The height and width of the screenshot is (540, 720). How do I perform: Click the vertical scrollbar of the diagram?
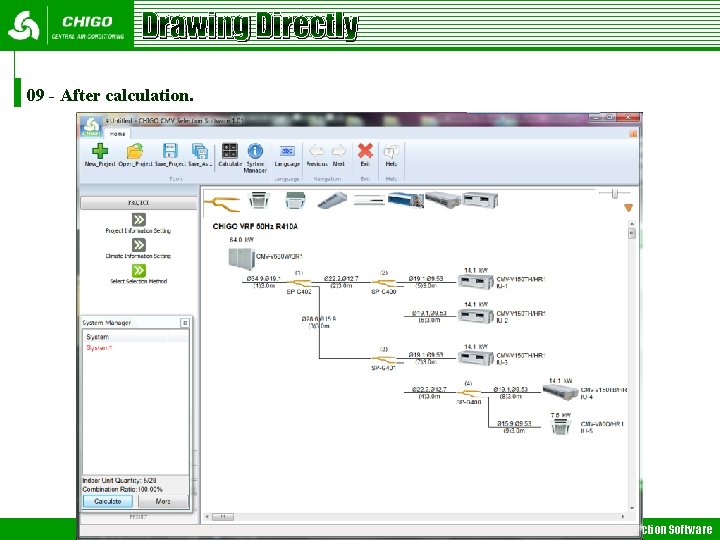632,366
